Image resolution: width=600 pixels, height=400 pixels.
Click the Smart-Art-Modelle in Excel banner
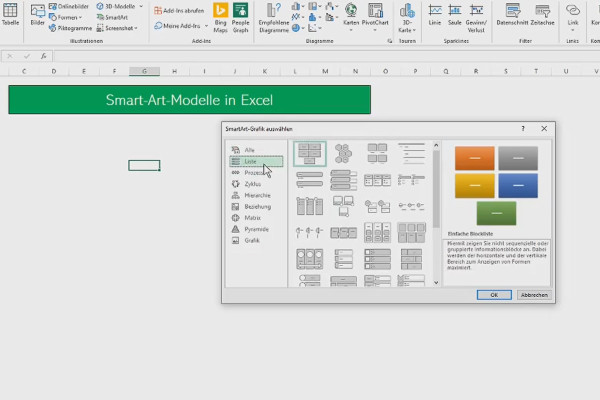pyautogui.click(x=189, y=100)
